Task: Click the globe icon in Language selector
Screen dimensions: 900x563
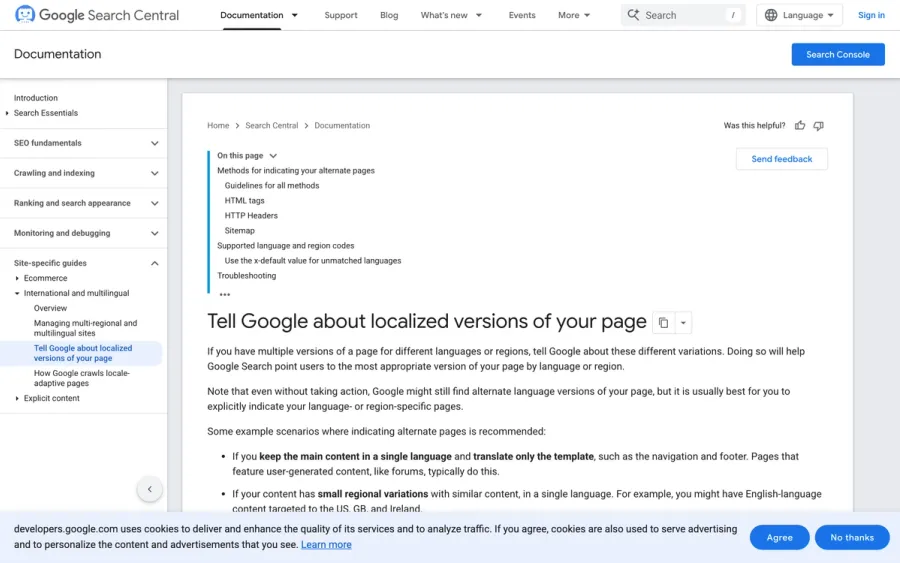Action: (x=771, y=15)
